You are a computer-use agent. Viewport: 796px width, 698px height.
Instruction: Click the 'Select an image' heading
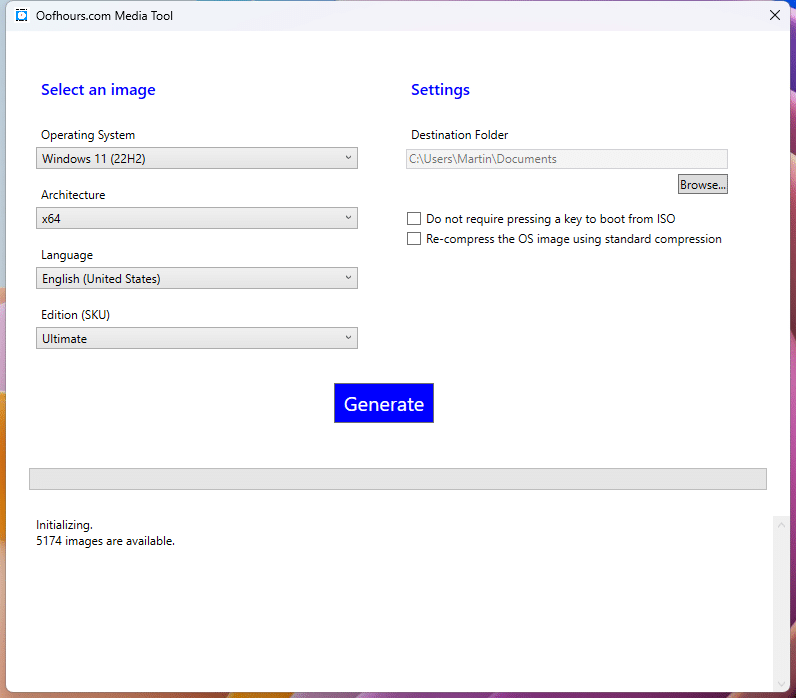click(98, 90)
